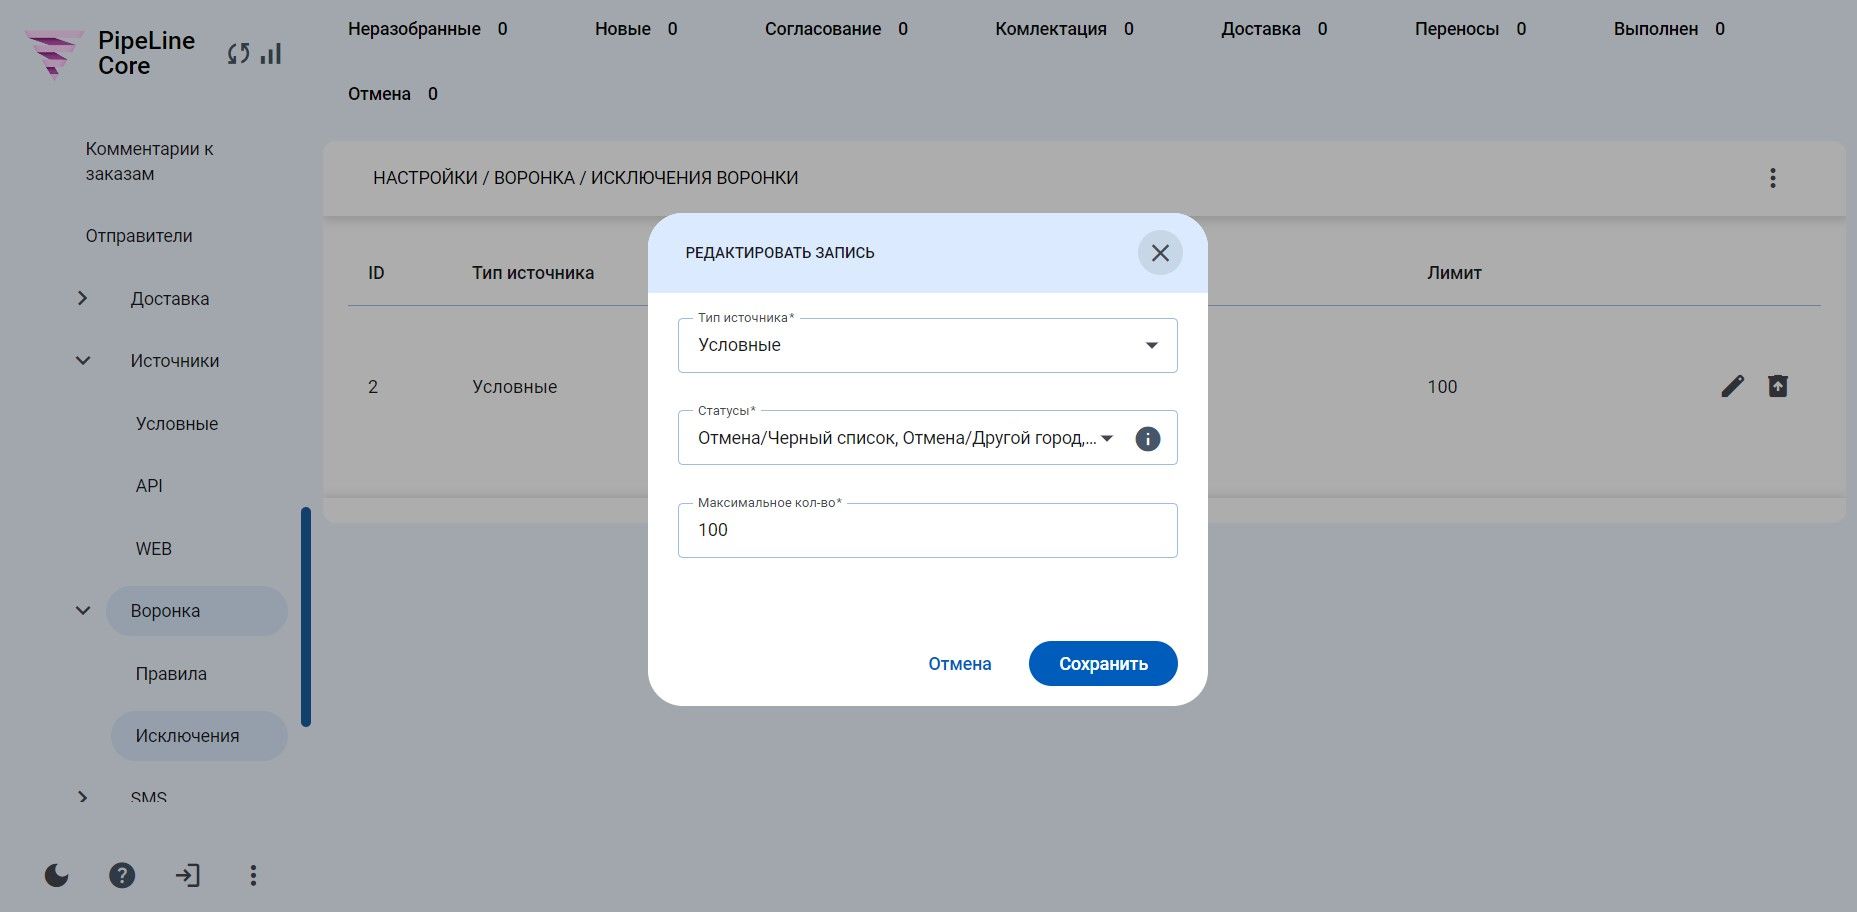Viewport: 1857px width, 912px height.
Task: Click the Максимальное кол-во input field
Action: (927, 530)
